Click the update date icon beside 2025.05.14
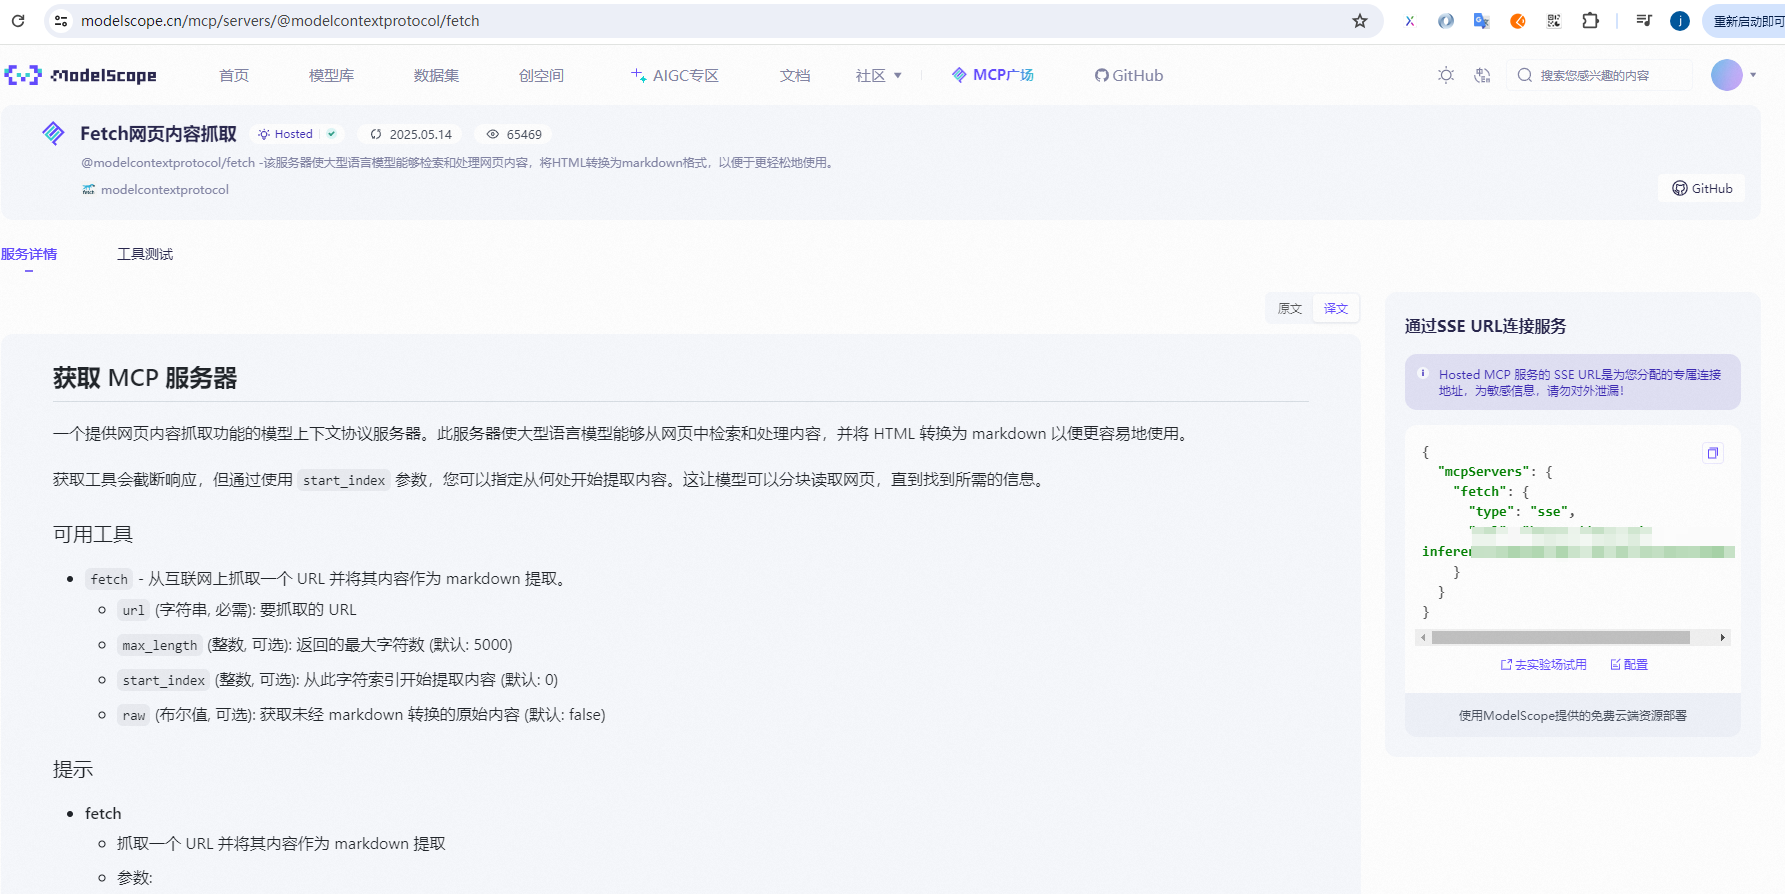The height and width of the screenshot is (894, 1785). coord(376,134)
